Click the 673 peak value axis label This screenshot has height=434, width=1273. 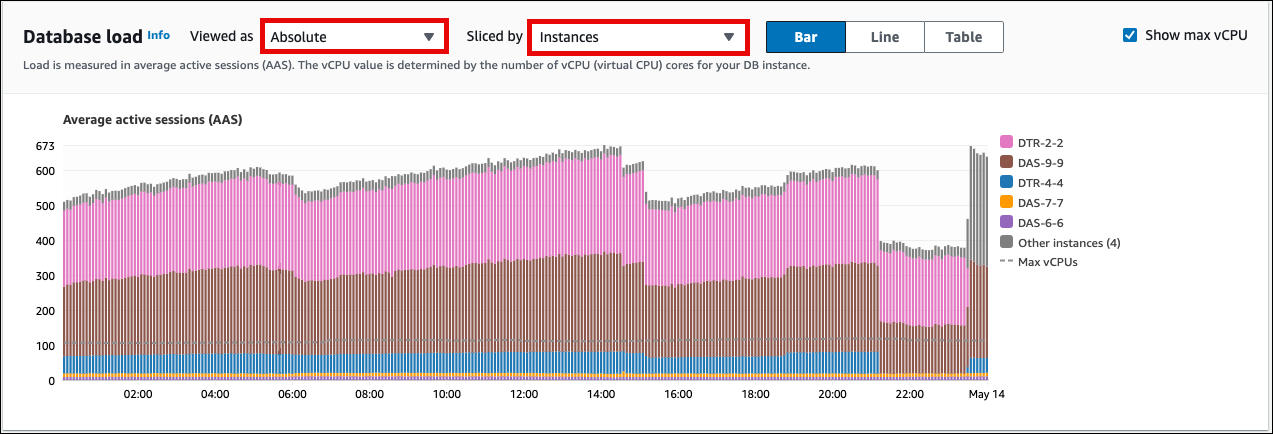(44, 146)
